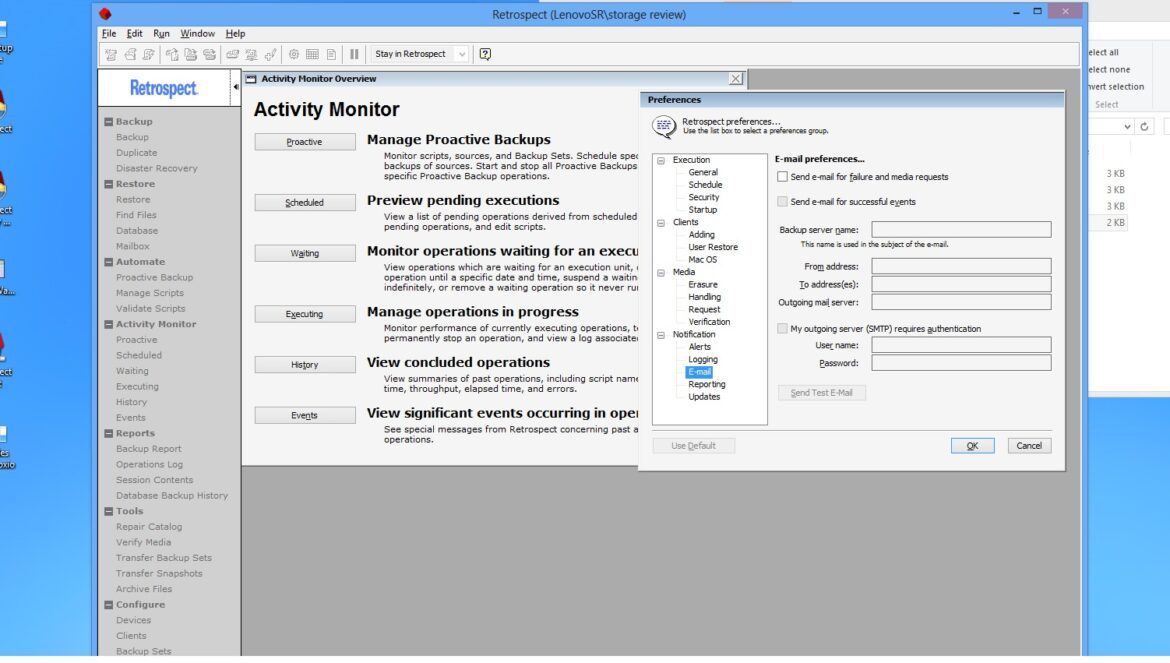Select Updates in the preferences tree
1170x663 pixels.
point(704,397)
